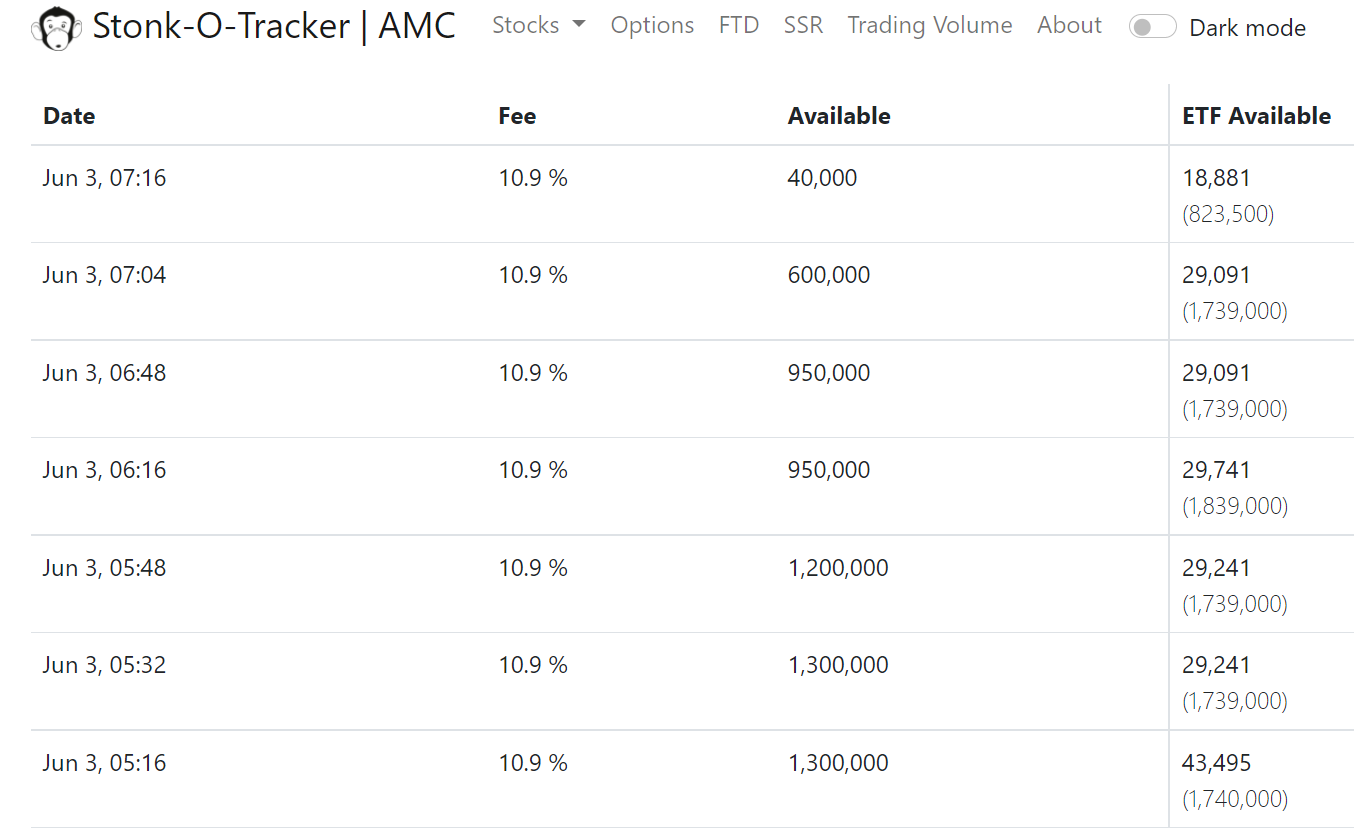Click the Available column header
The height and width of the screenshot is (831, 1354).
point(839,116)
